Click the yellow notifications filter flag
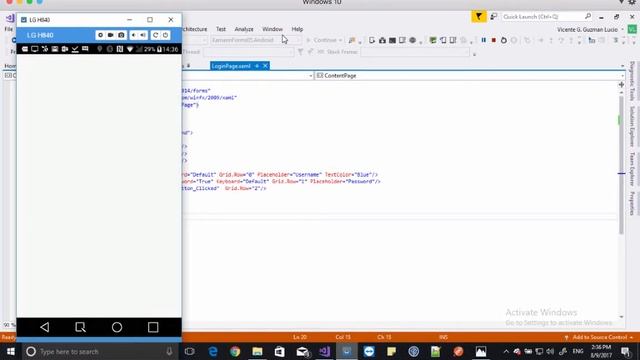The width and height of the screenshot is (640, 360). [x=479, y=17]
